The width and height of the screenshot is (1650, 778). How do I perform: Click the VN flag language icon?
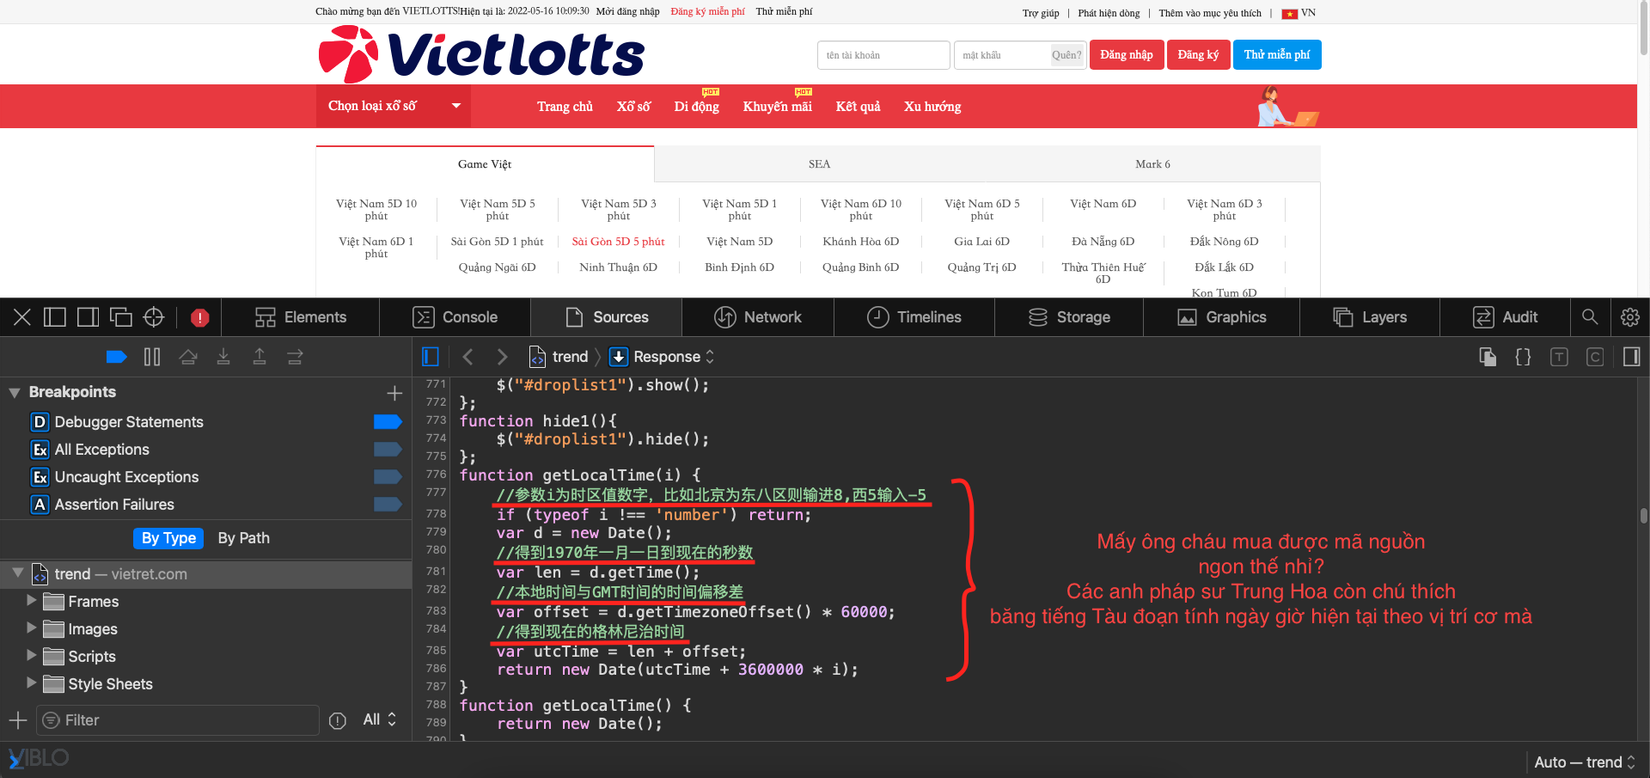1290,13
